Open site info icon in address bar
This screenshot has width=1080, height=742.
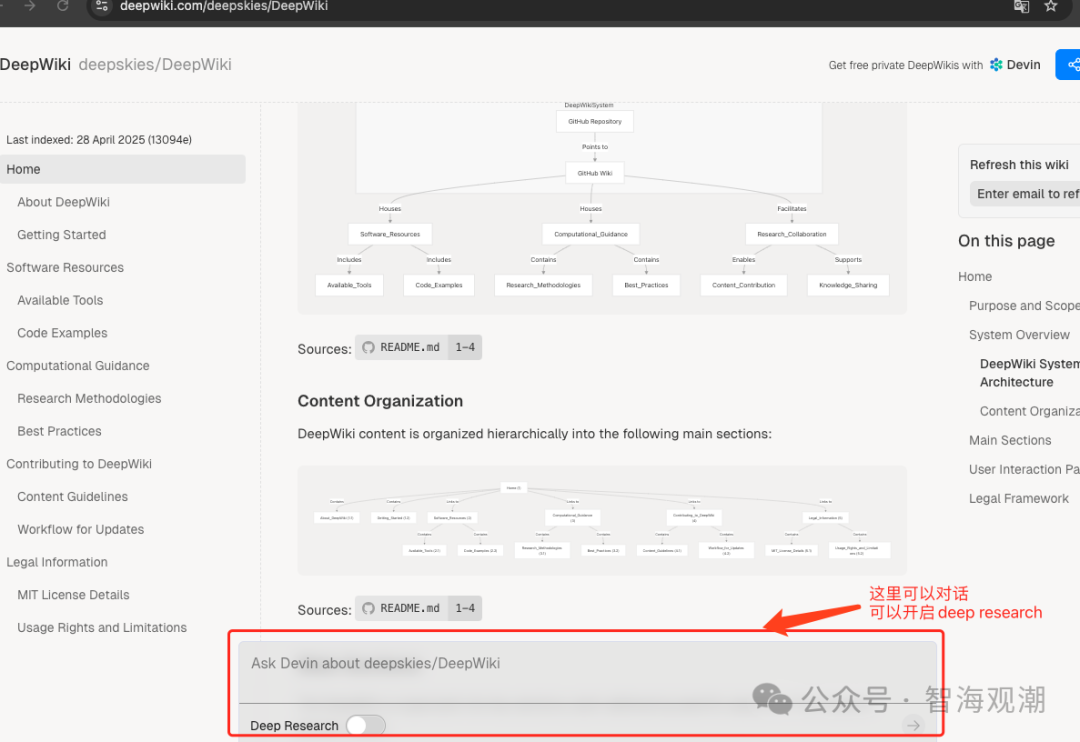[102, 6]
